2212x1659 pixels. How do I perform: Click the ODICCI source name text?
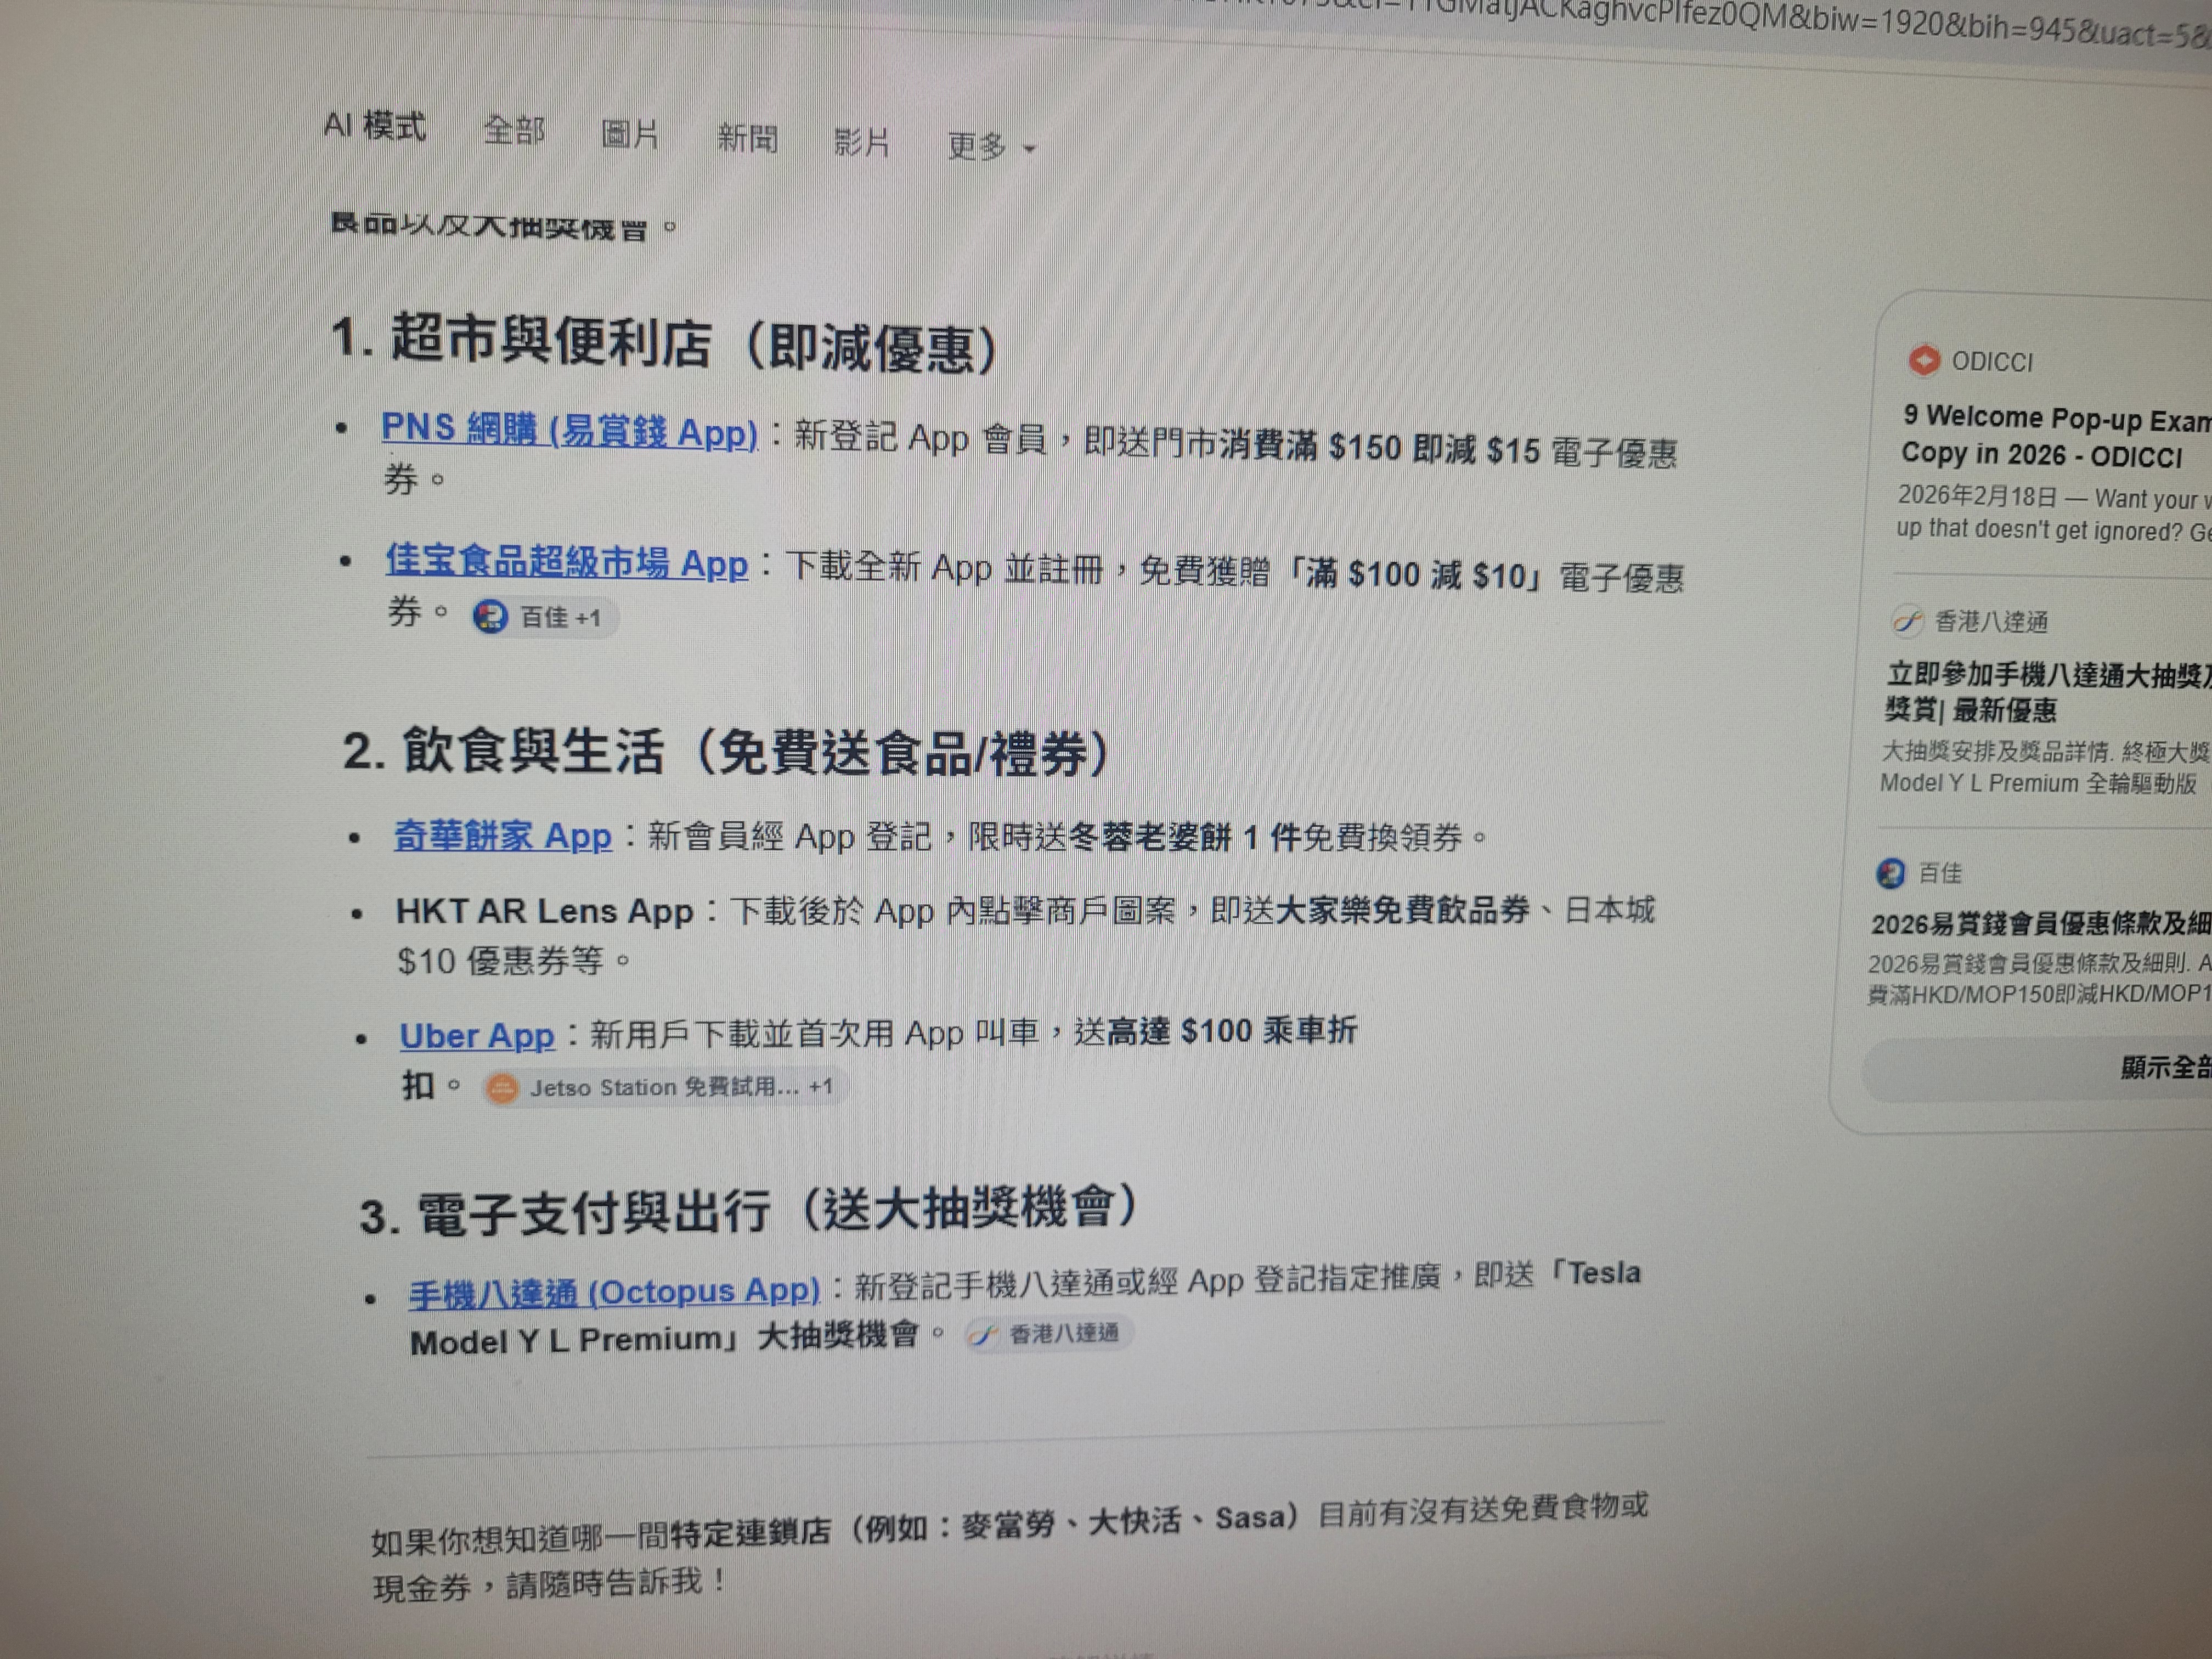(x=1992, y=362)
